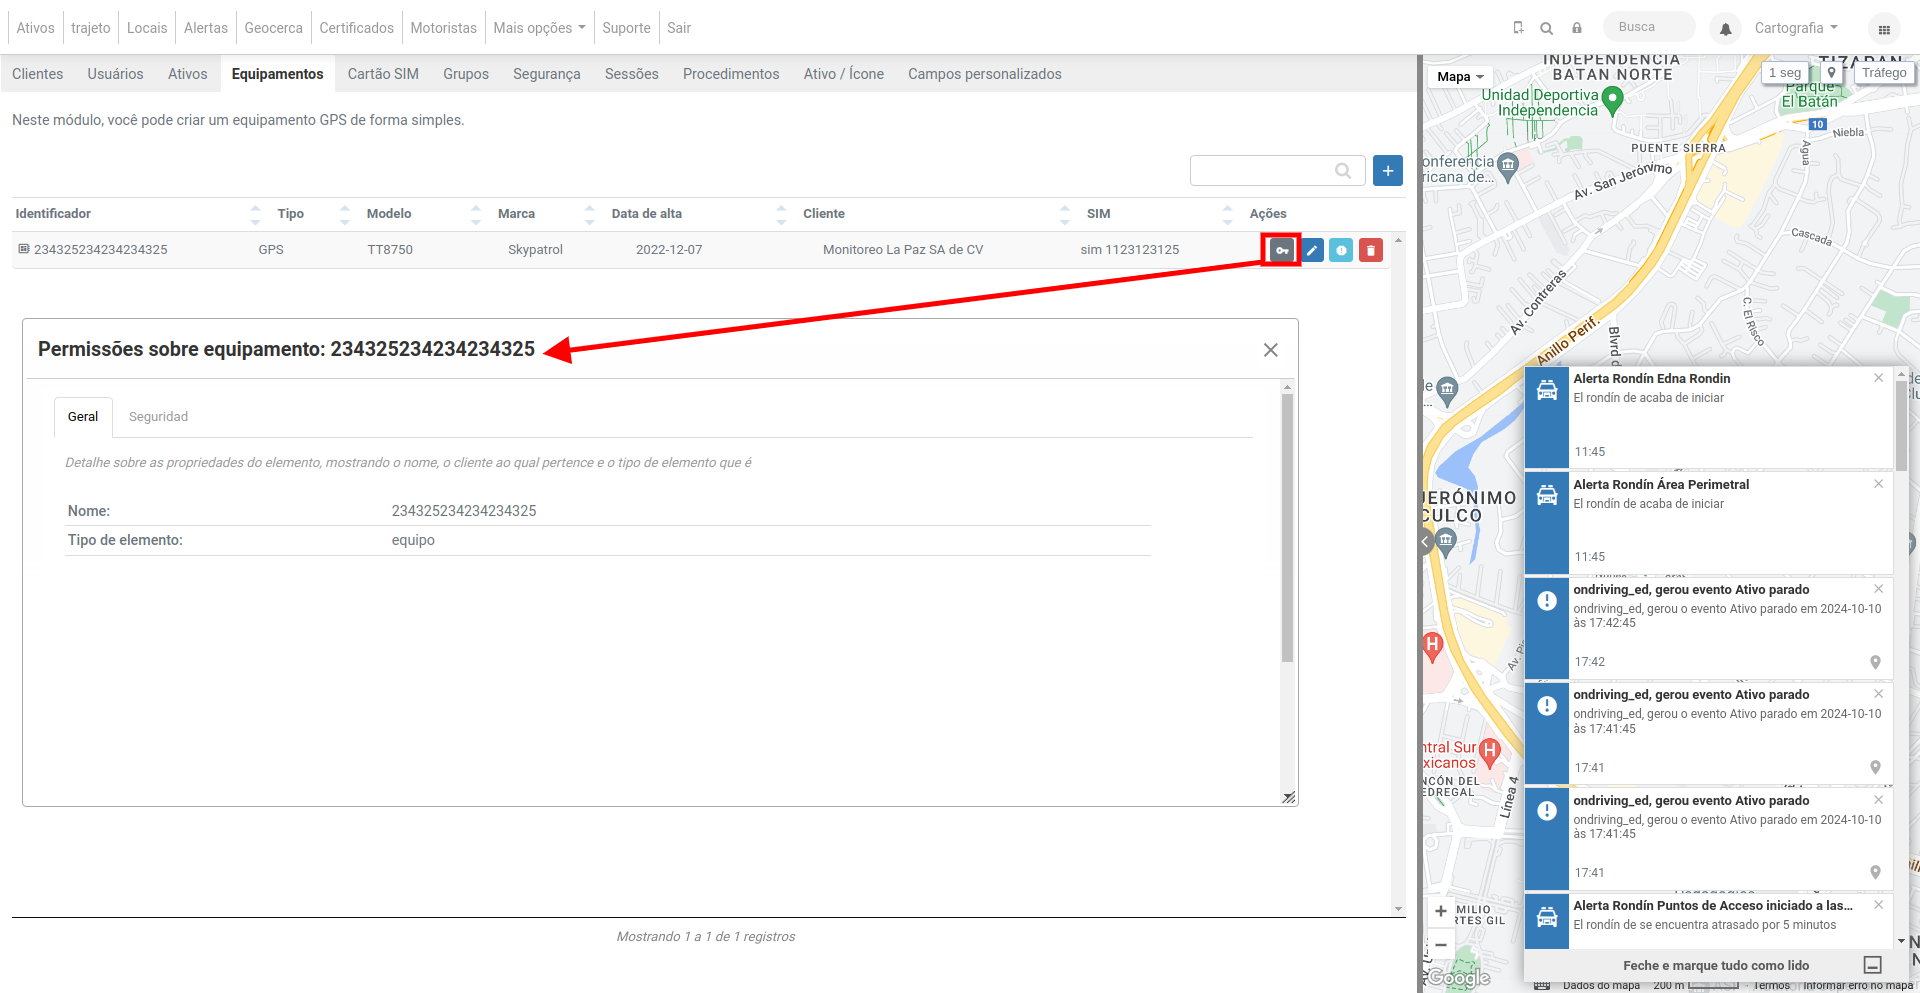The width and height of the screenshot is (1920, 993).
Task: Click the lock icon in the top bar
Action: coord(1577,28)
